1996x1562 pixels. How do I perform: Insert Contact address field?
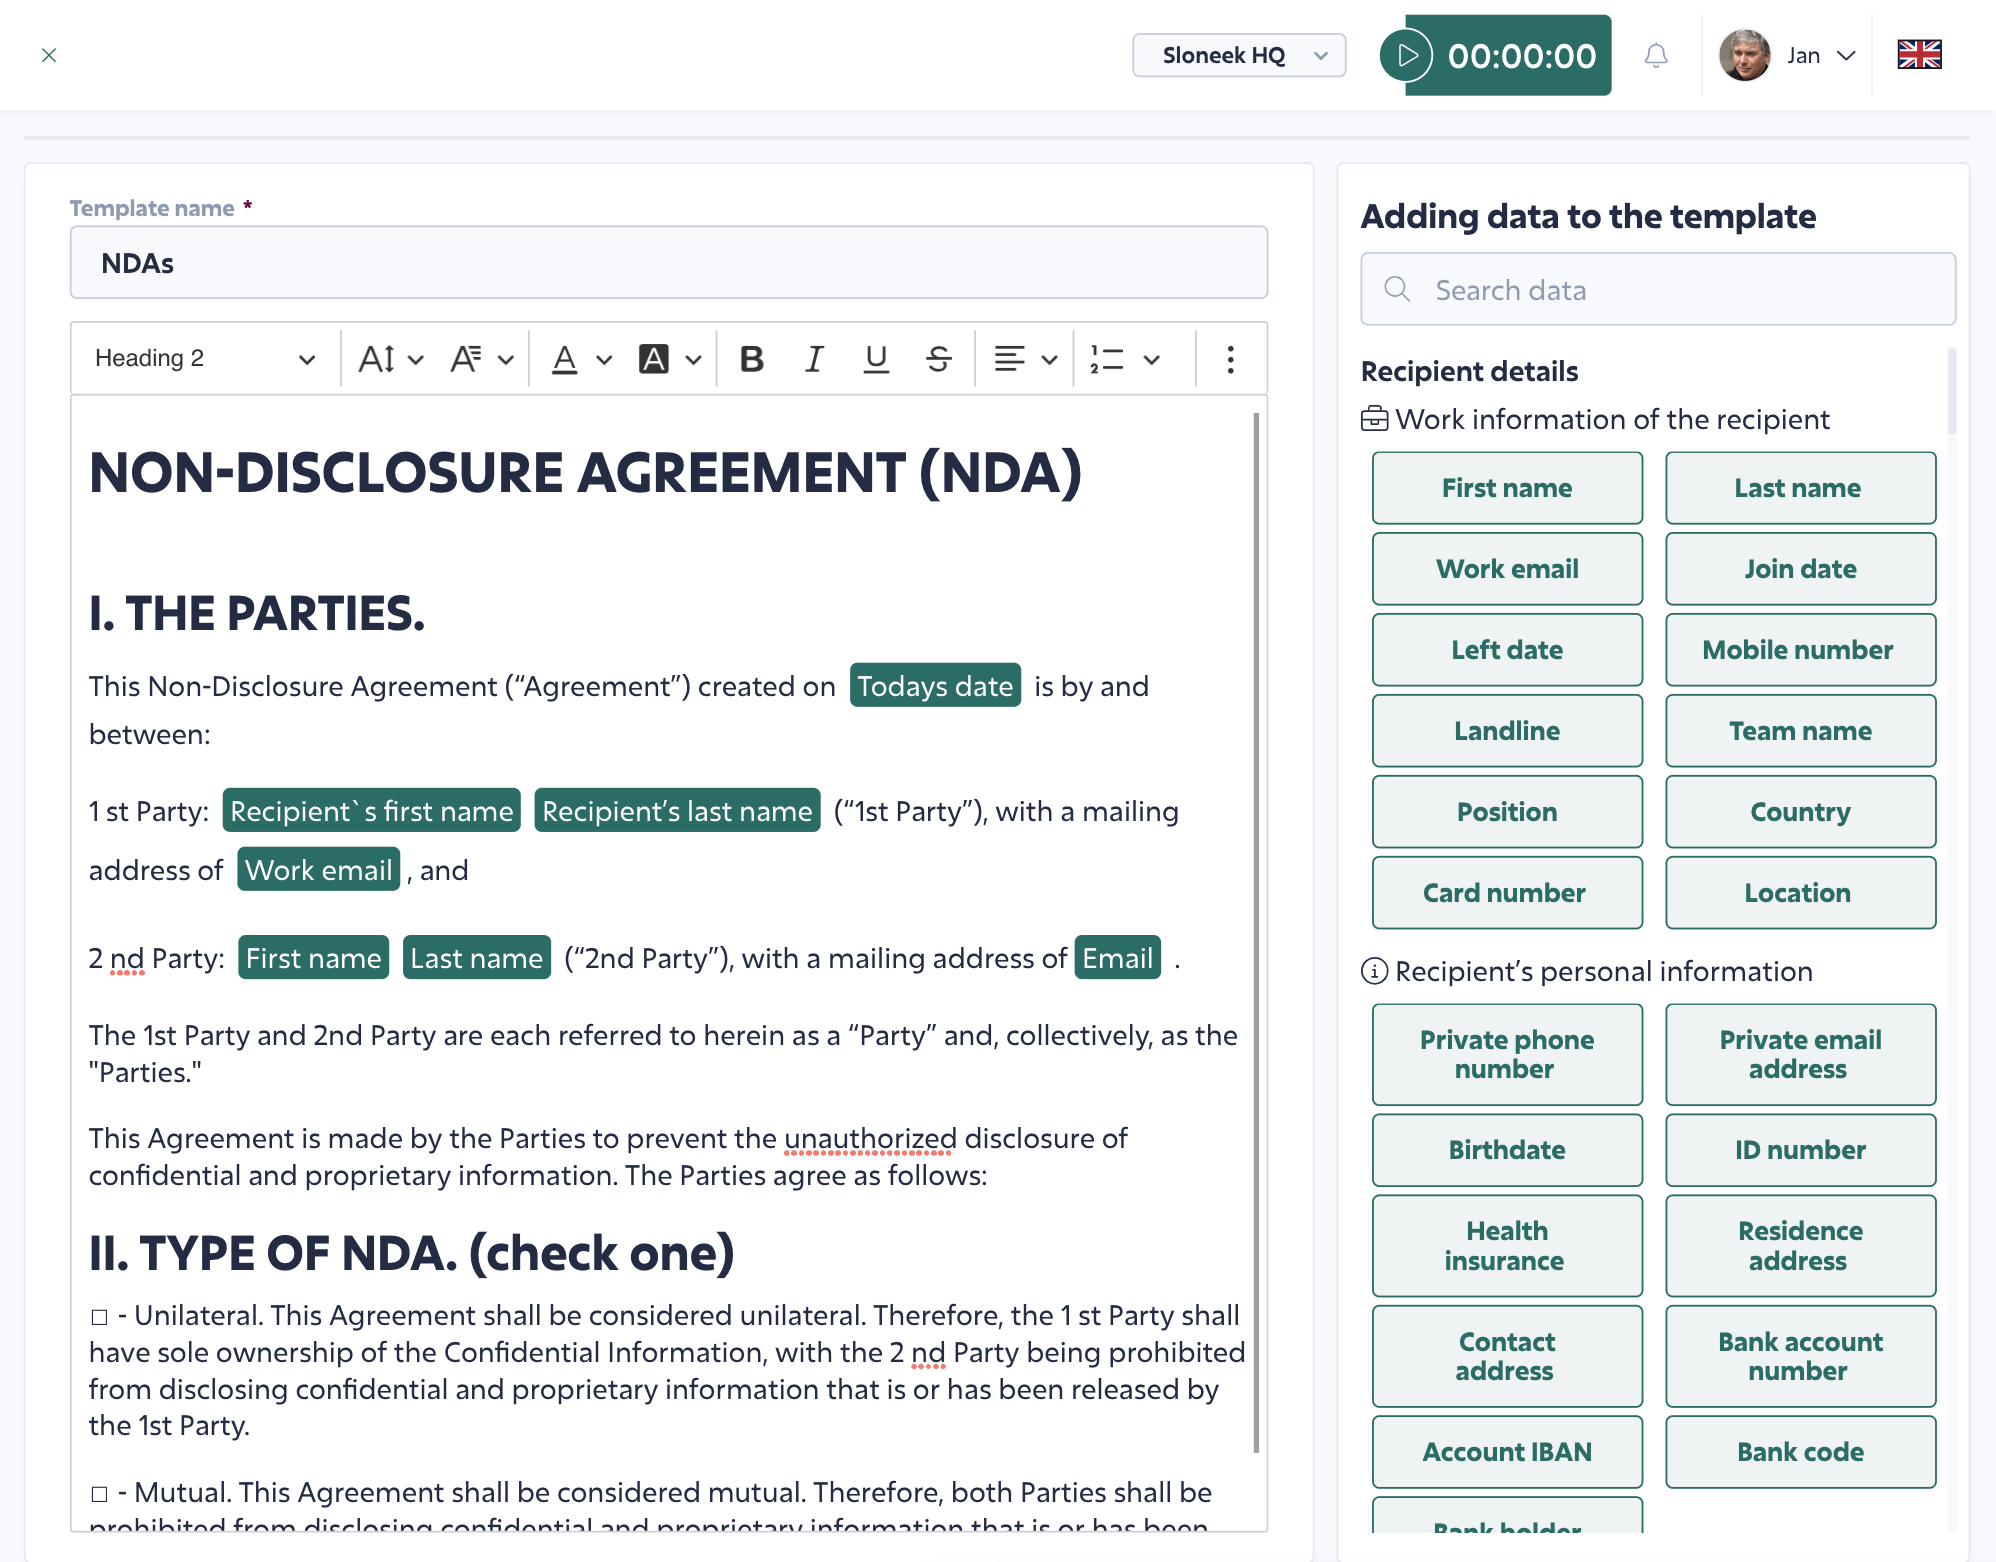point(1507,1356)
